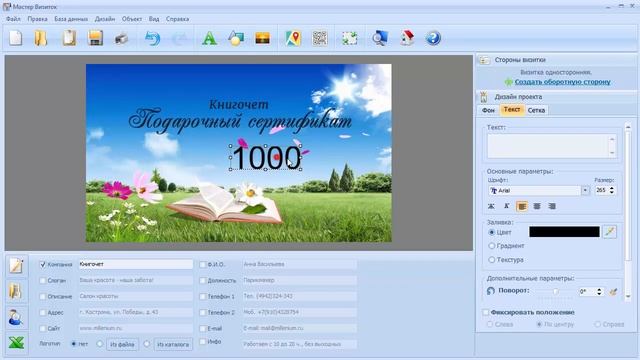This screenshot has width=640, height=360.
Task: Switch to the Сетка tab
Action: (x=536, y=110)
